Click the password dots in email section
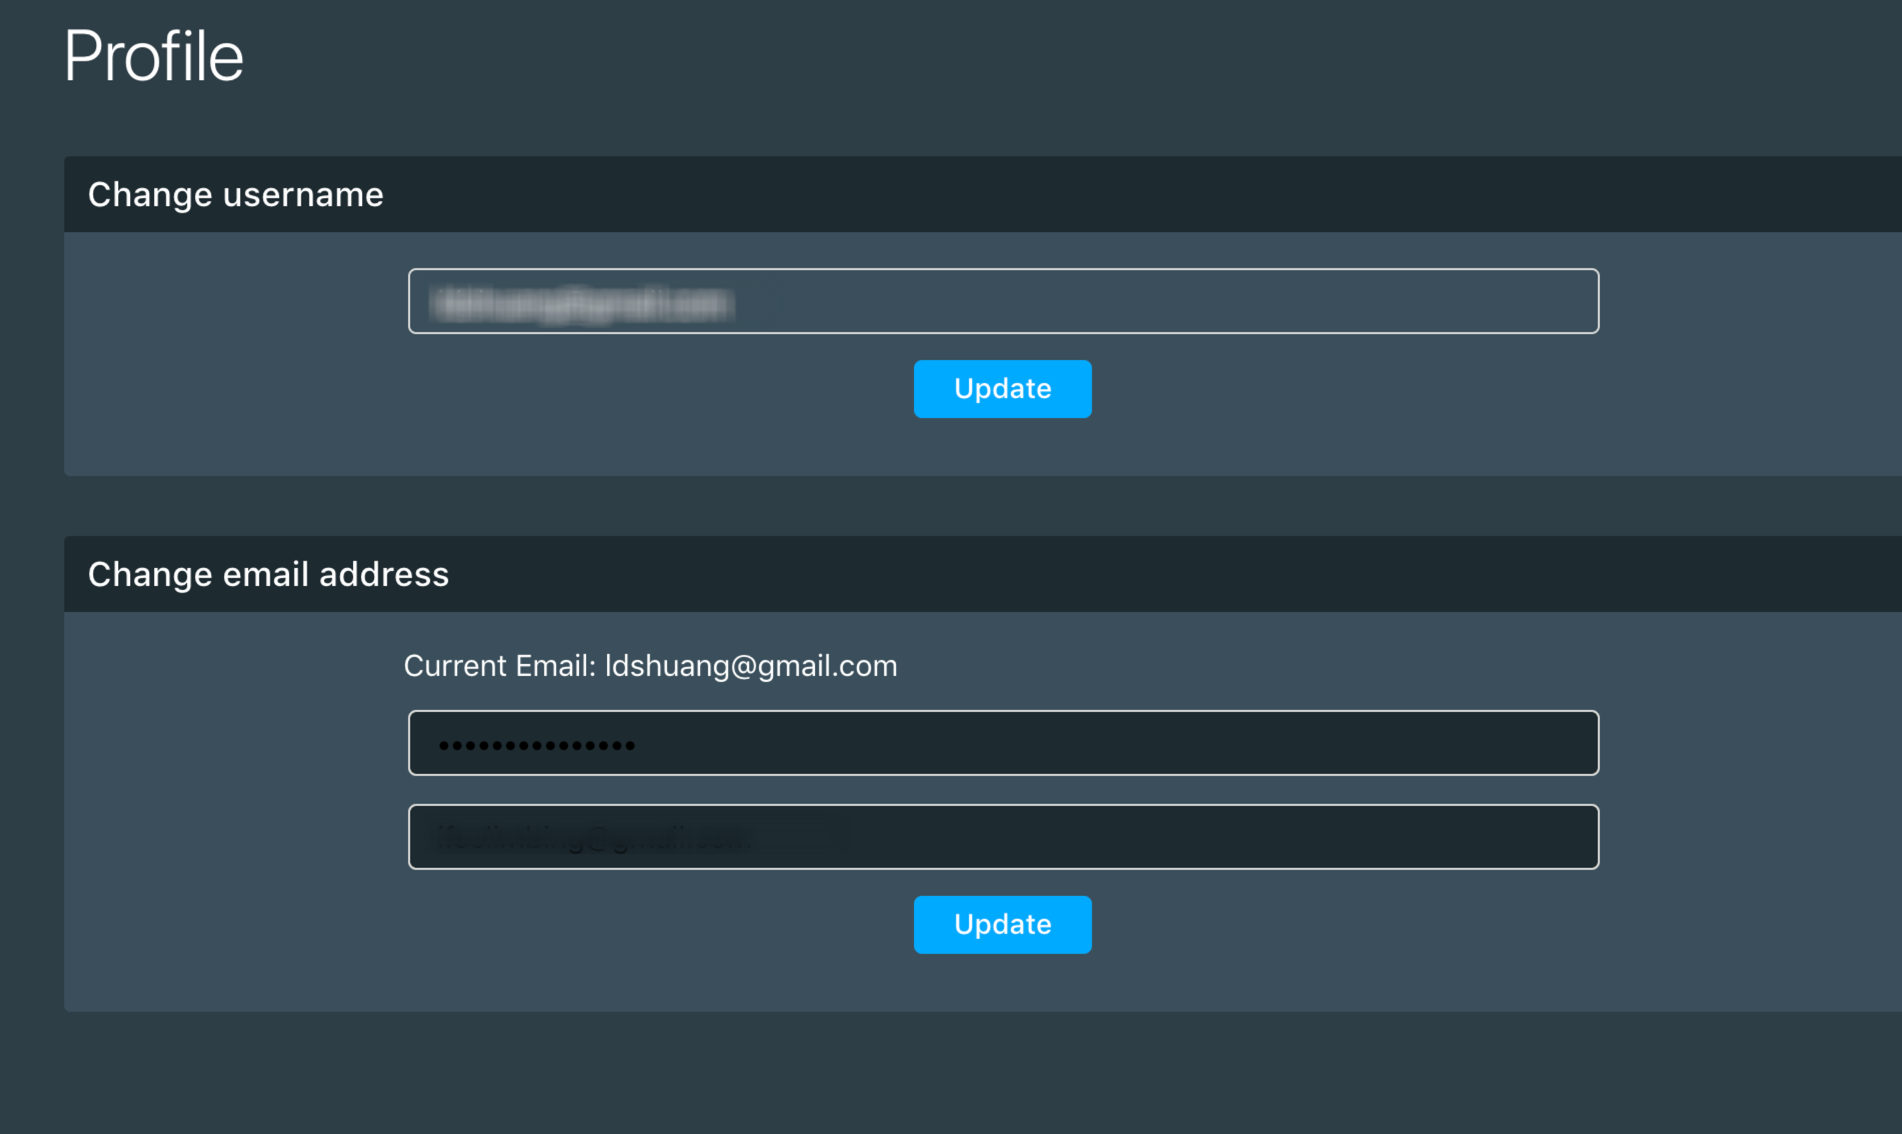The width and height of the screenshot is (1902, 1134). coord(537,745)
